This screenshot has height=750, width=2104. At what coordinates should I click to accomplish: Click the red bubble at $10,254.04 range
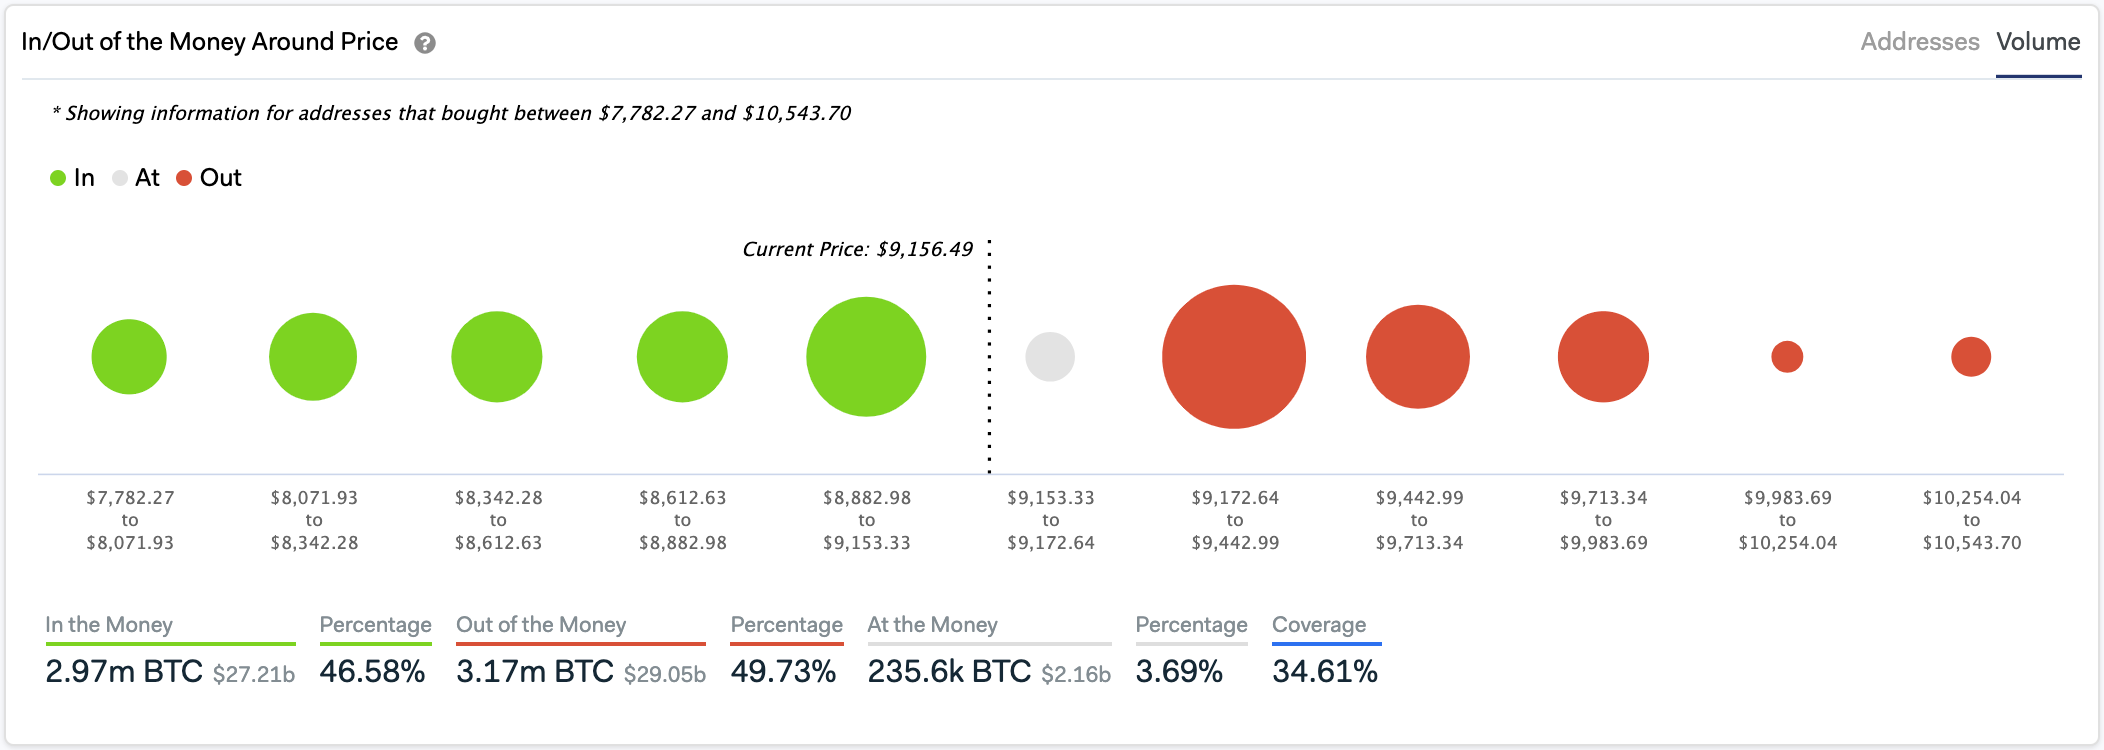coord(1971,357)
